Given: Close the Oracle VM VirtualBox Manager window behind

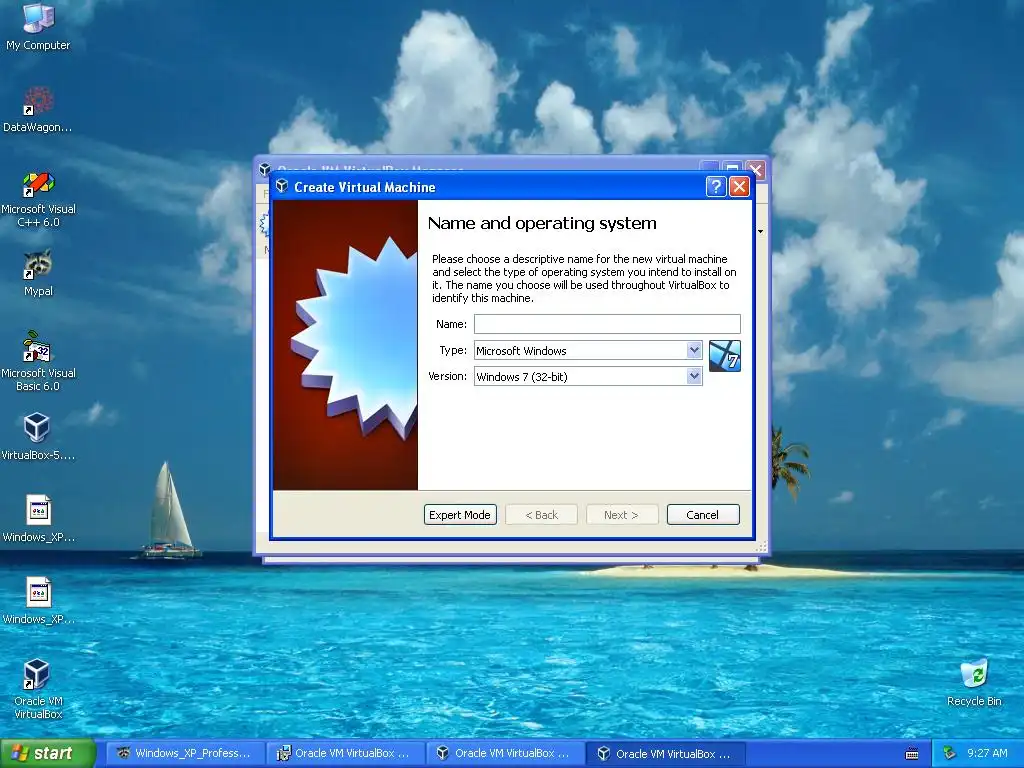Looking at the screenshot, I should click(756, 169).
